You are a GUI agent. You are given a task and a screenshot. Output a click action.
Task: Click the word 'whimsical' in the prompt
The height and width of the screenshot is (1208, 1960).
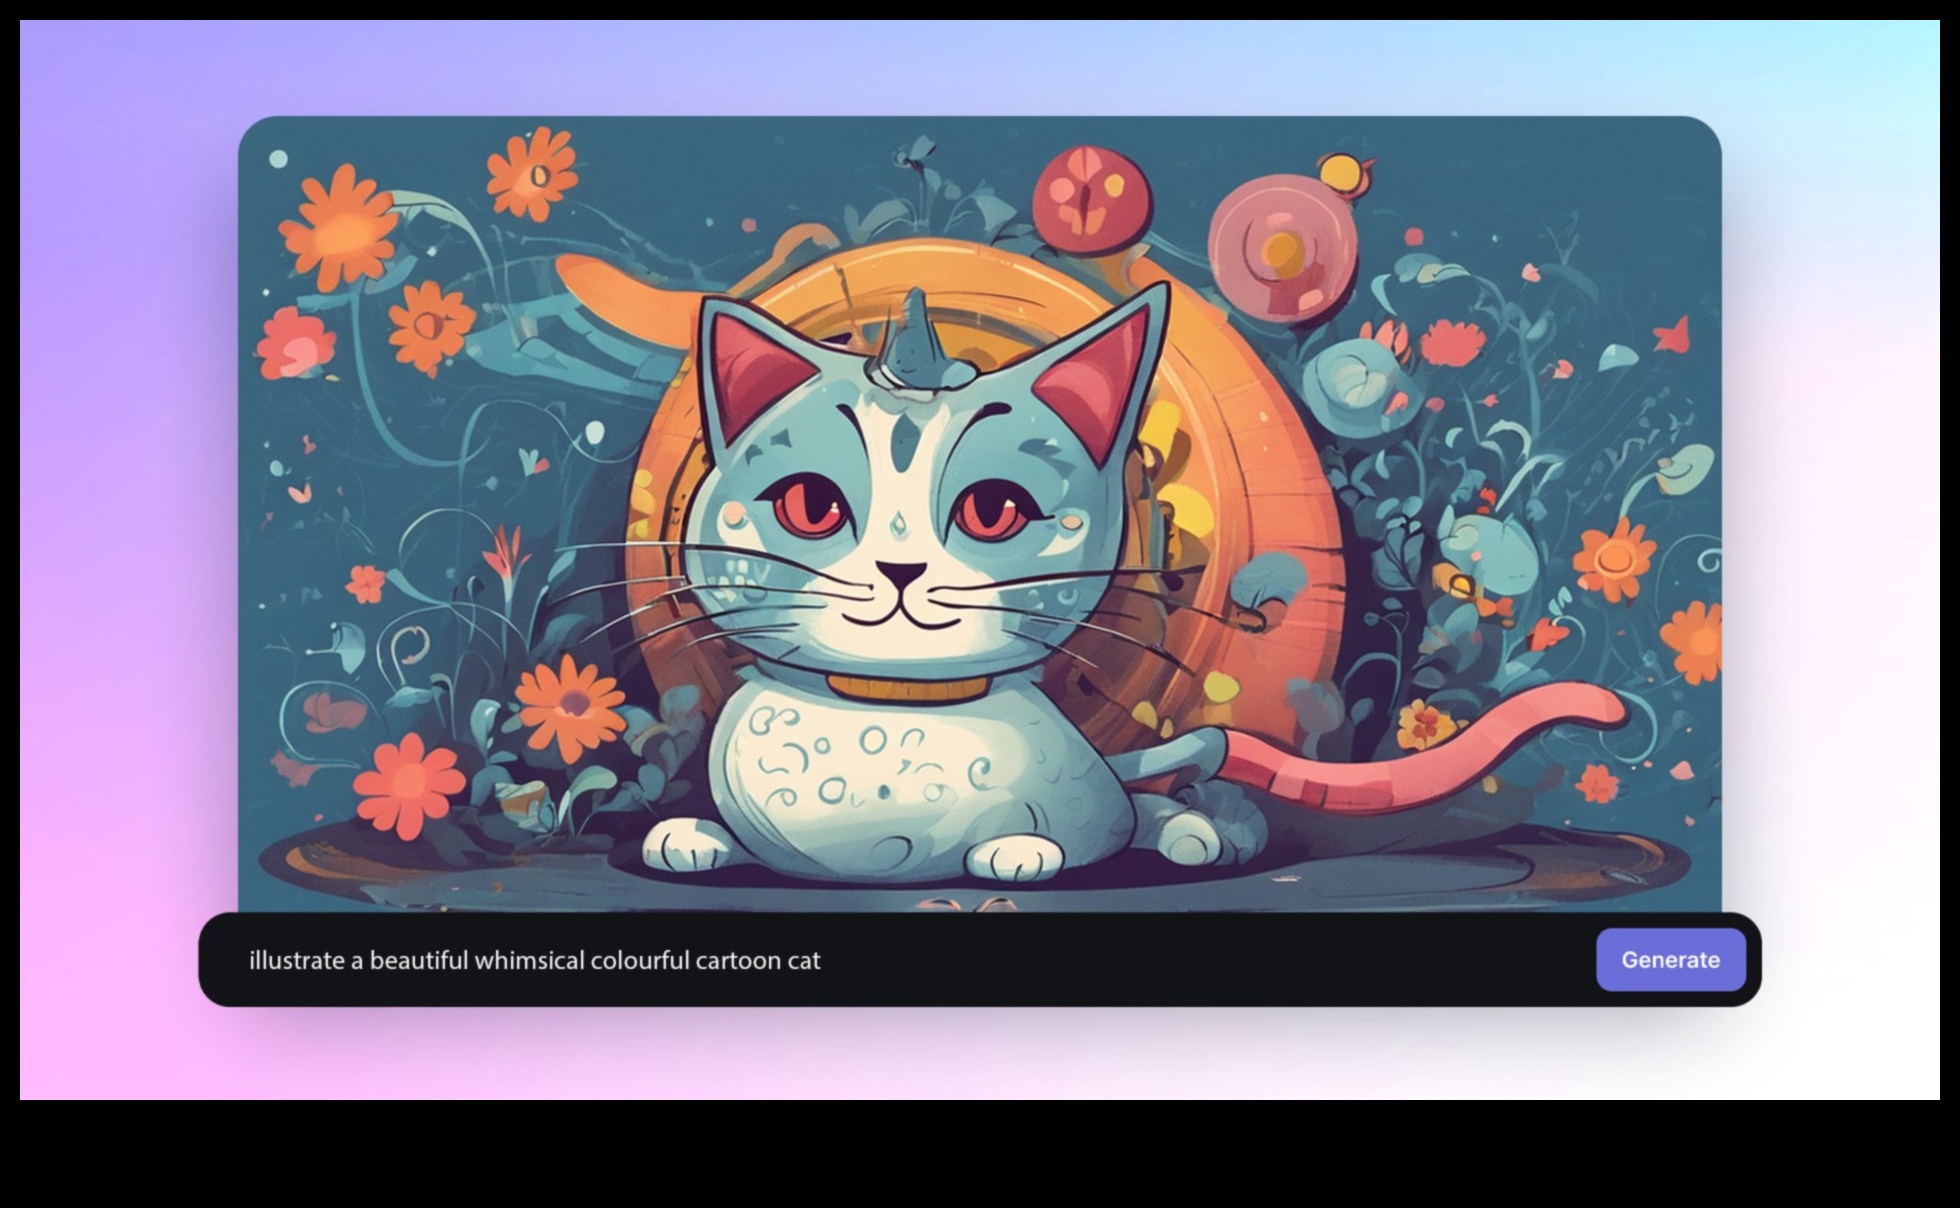529,960
